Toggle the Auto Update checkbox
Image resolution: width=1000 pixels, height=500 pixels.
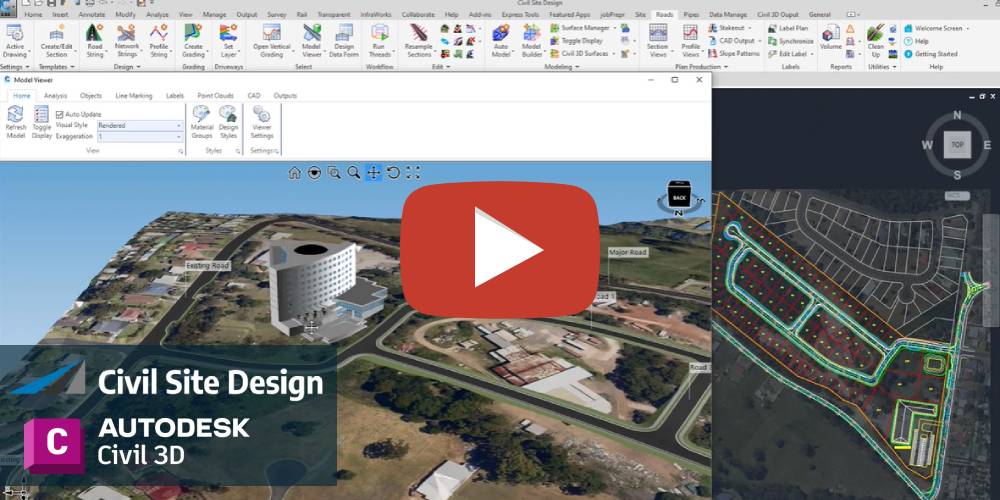(x=59, y=114)
